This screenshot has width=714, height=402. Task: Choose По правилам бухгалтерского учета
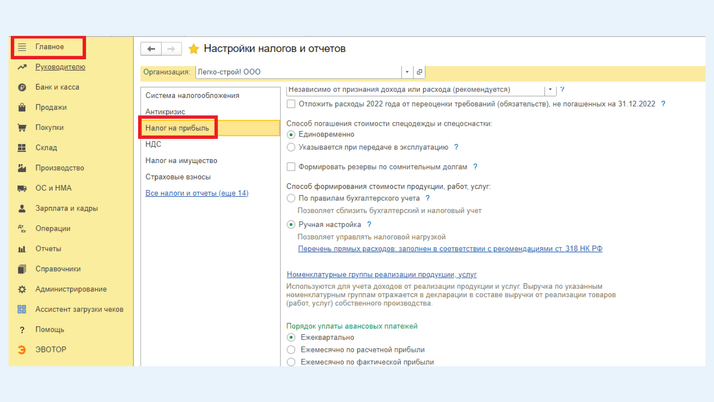point(291,198)
